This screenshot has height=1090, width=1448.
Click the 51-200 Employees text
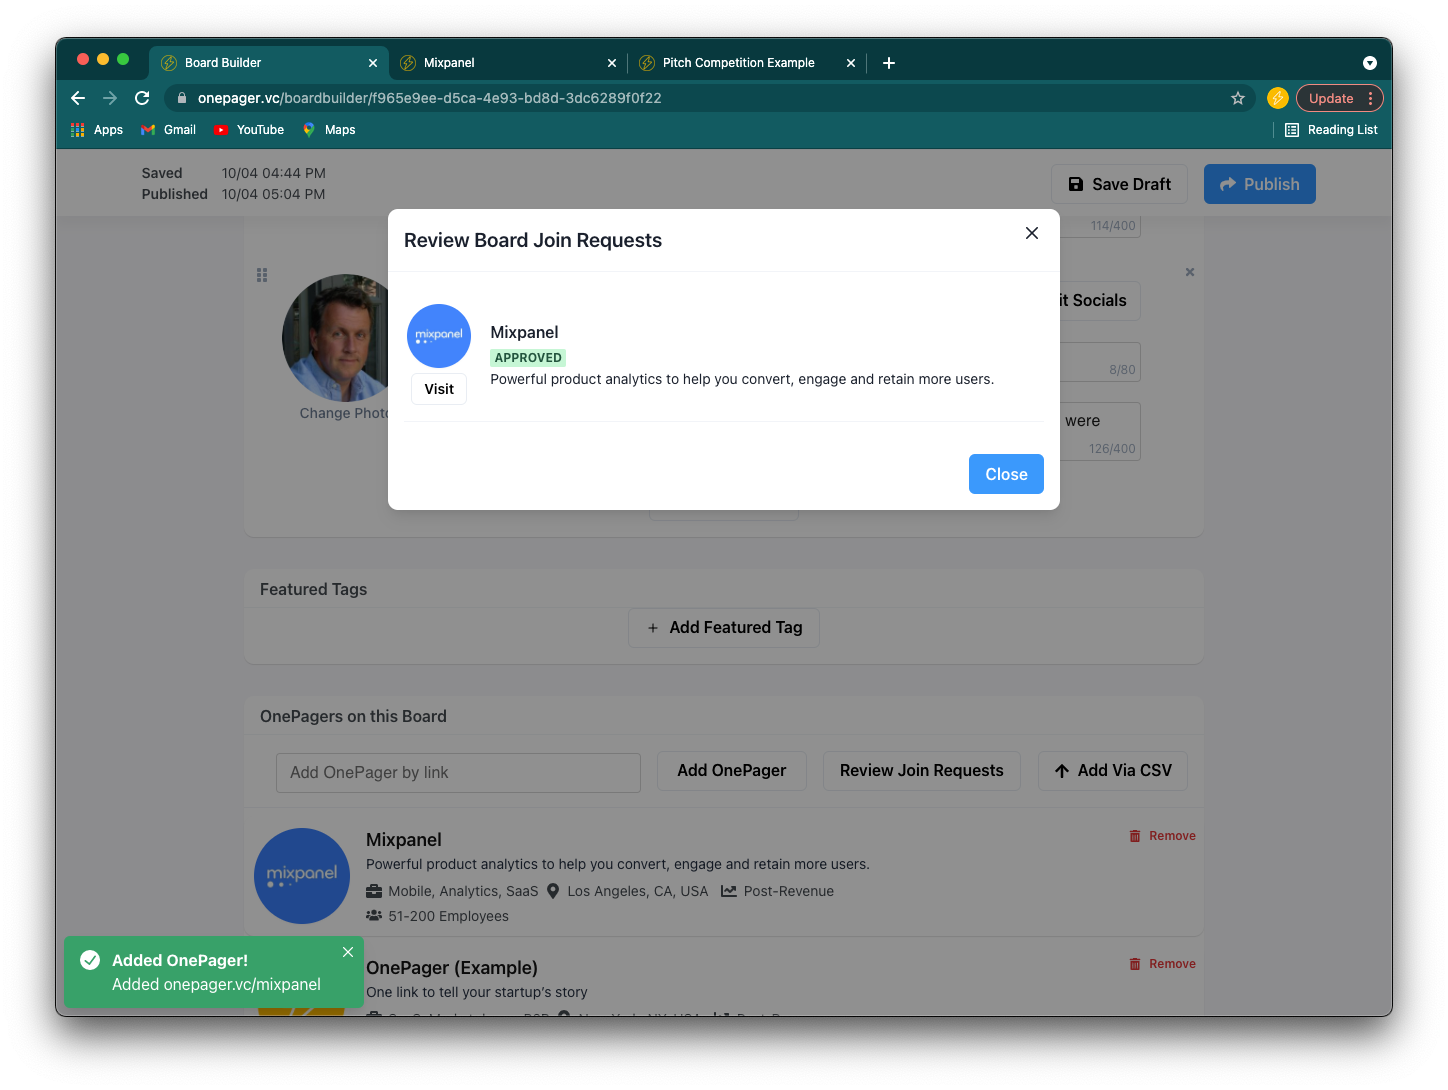448,916
